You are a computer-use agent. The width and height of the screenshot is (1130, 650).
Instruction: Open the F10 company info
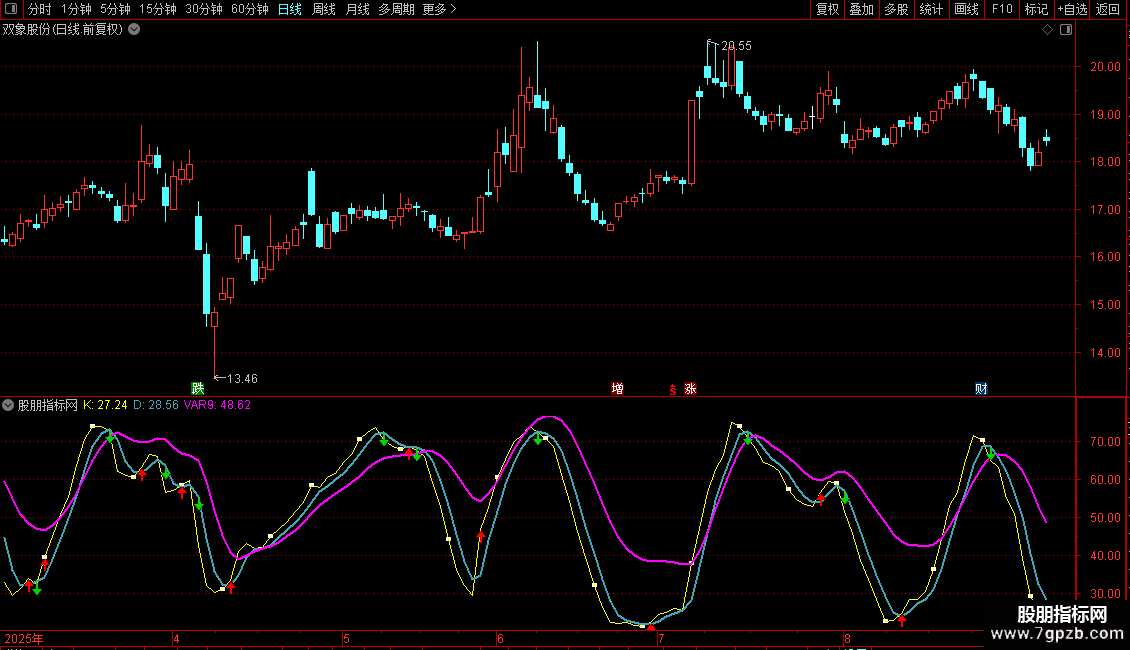[1001, 9]
